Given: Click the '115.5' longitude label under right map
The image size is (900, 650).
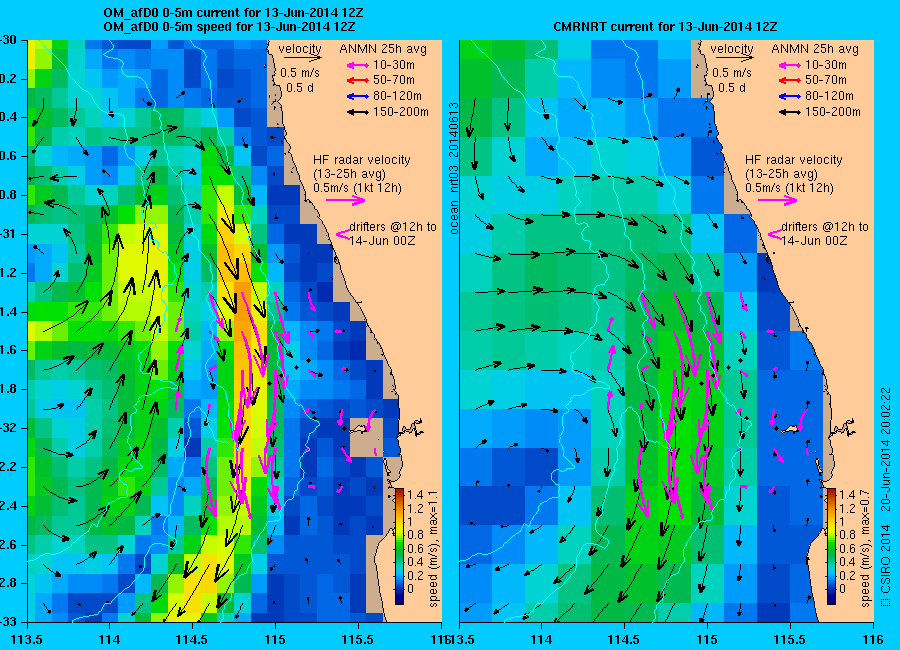Looking at the screenshot, I should 790,639.
